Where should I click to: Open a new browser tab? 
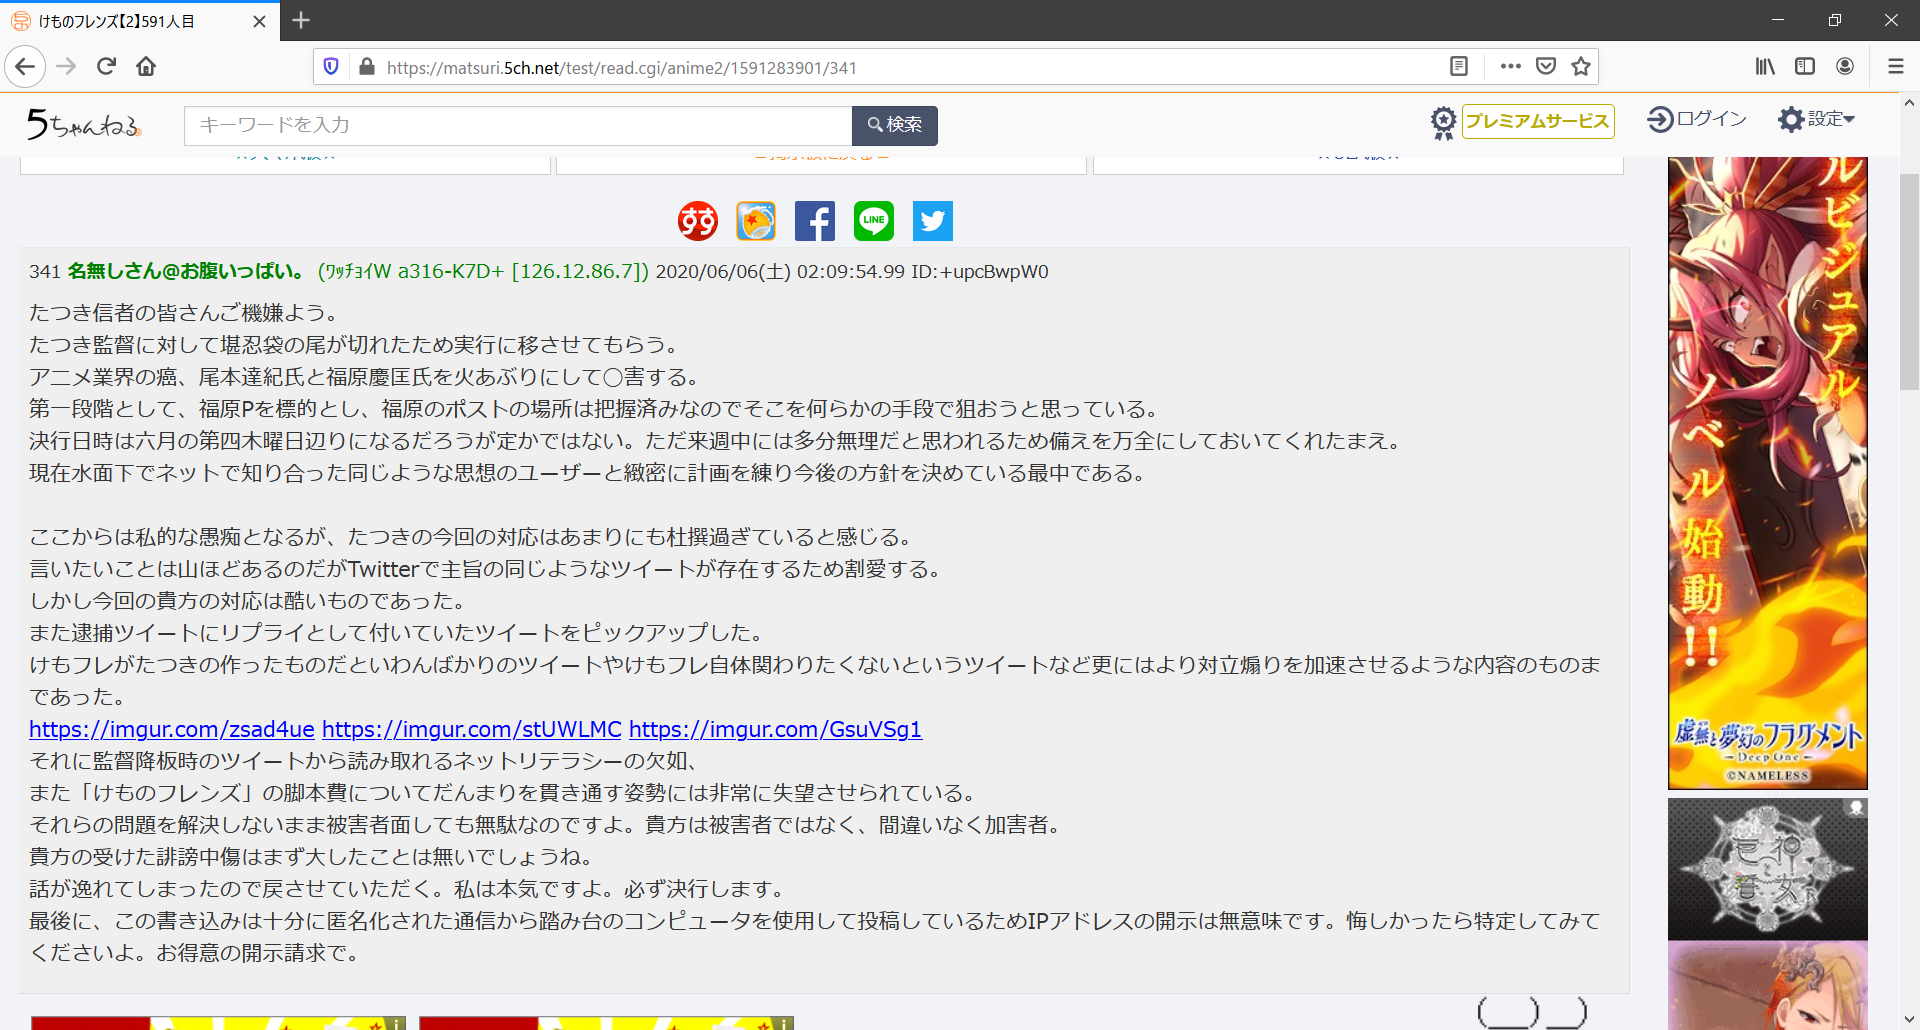pos(301,20)
